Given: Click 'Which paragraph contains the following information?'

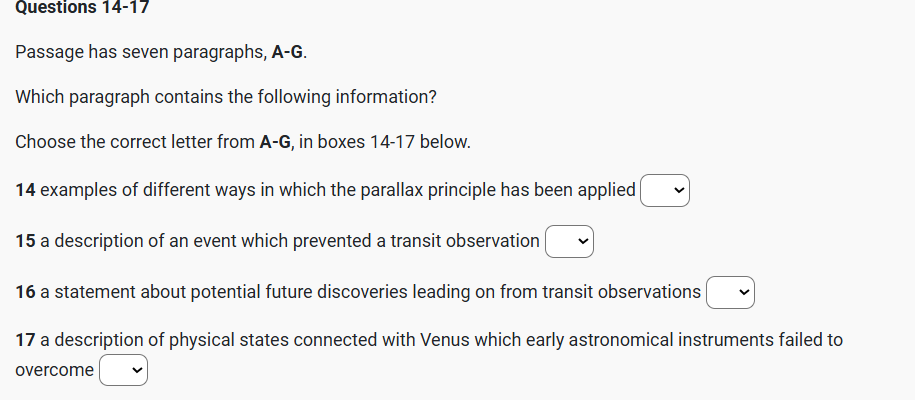Looking at the screenshot, I should 226,97.
